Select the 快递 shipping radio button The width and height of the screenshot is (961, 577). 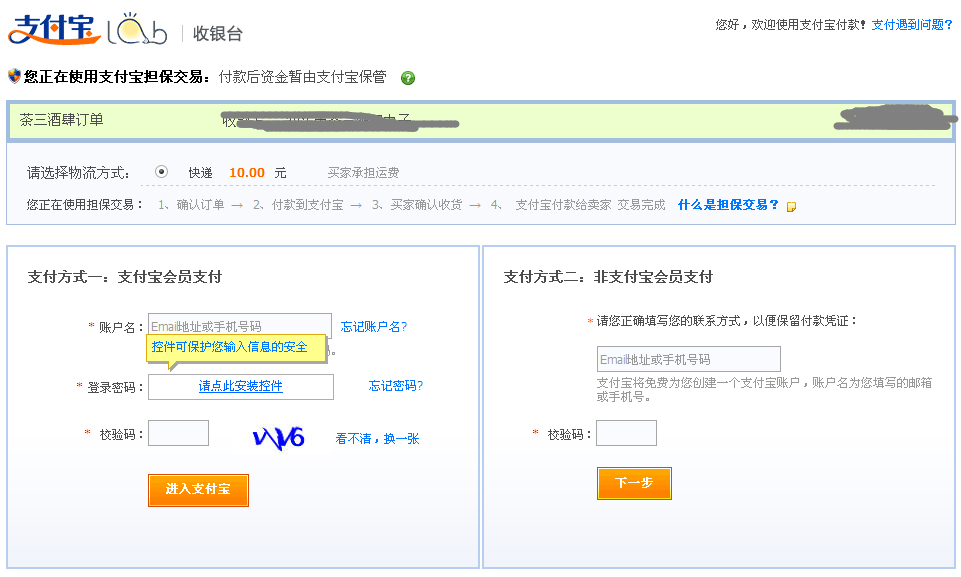point(162,172)
